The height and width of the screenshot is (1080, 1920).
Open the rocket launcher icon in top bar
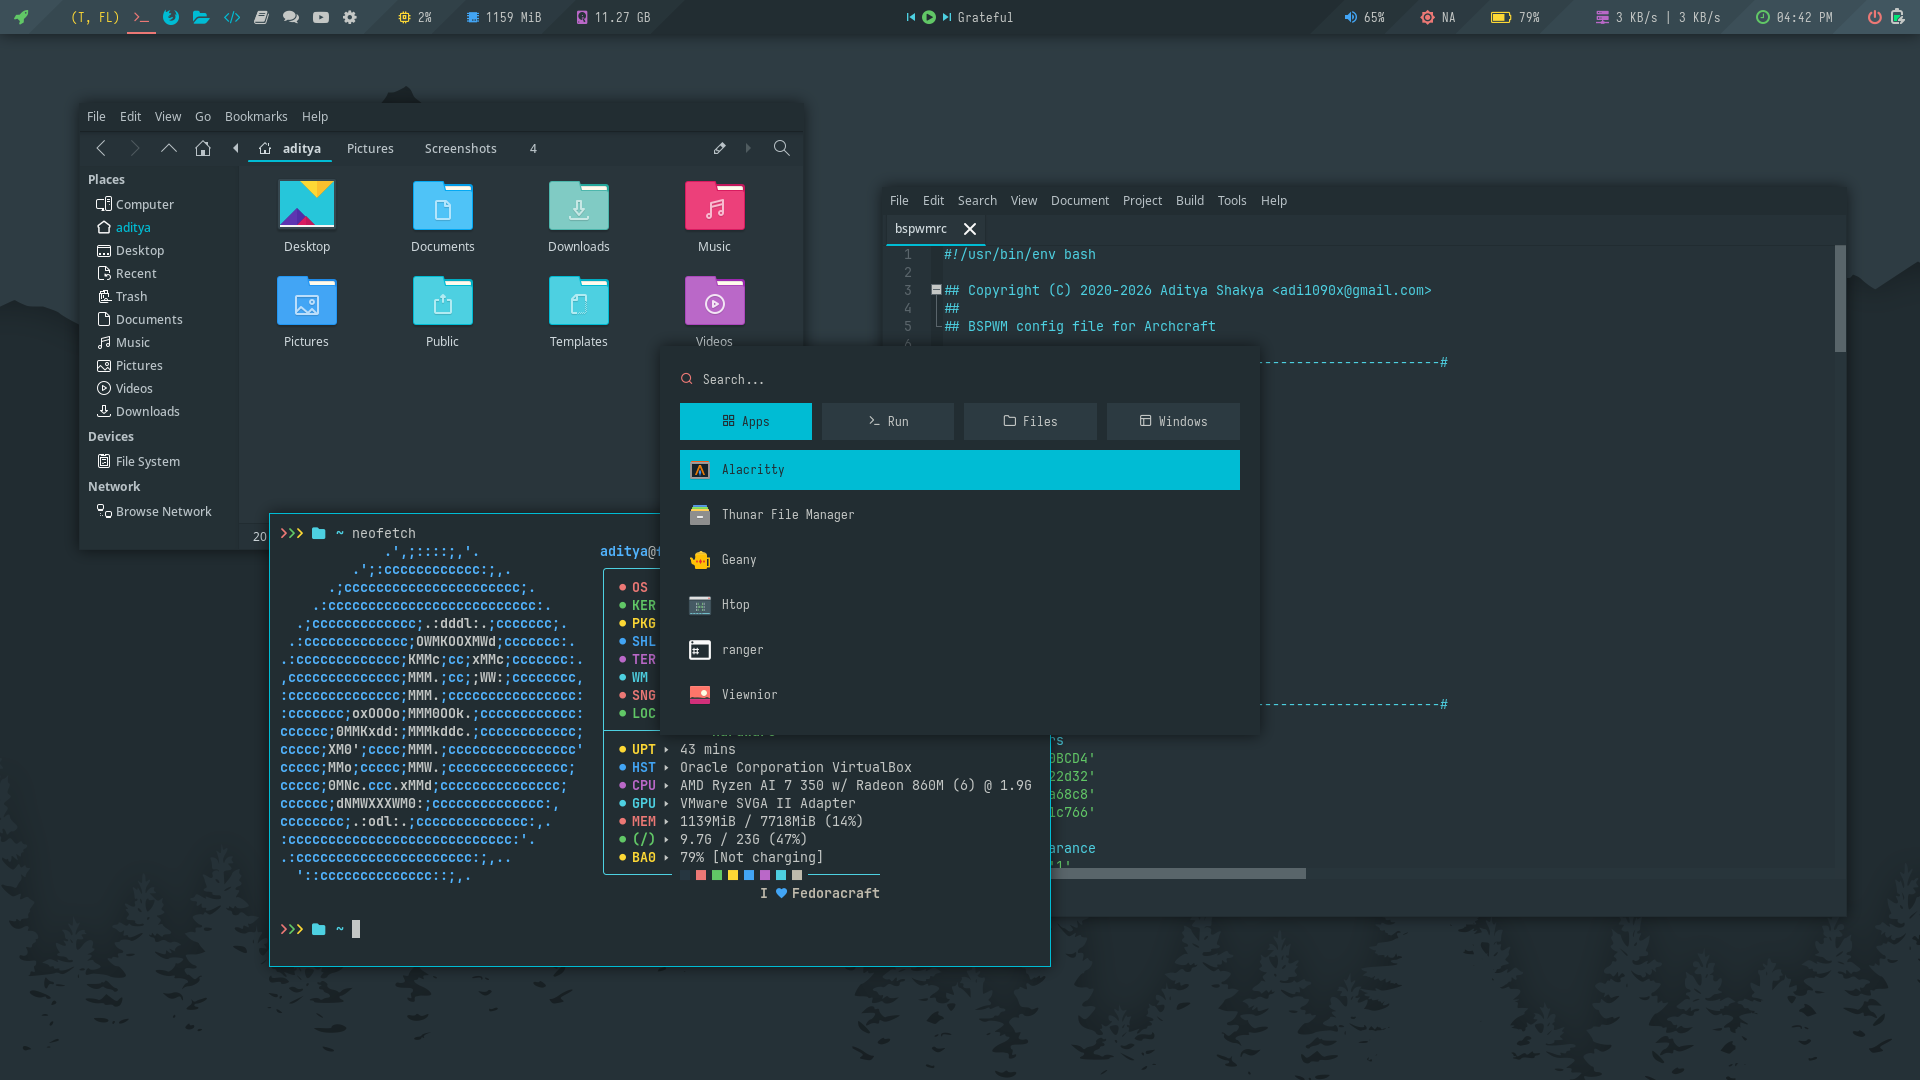(21, 17)
